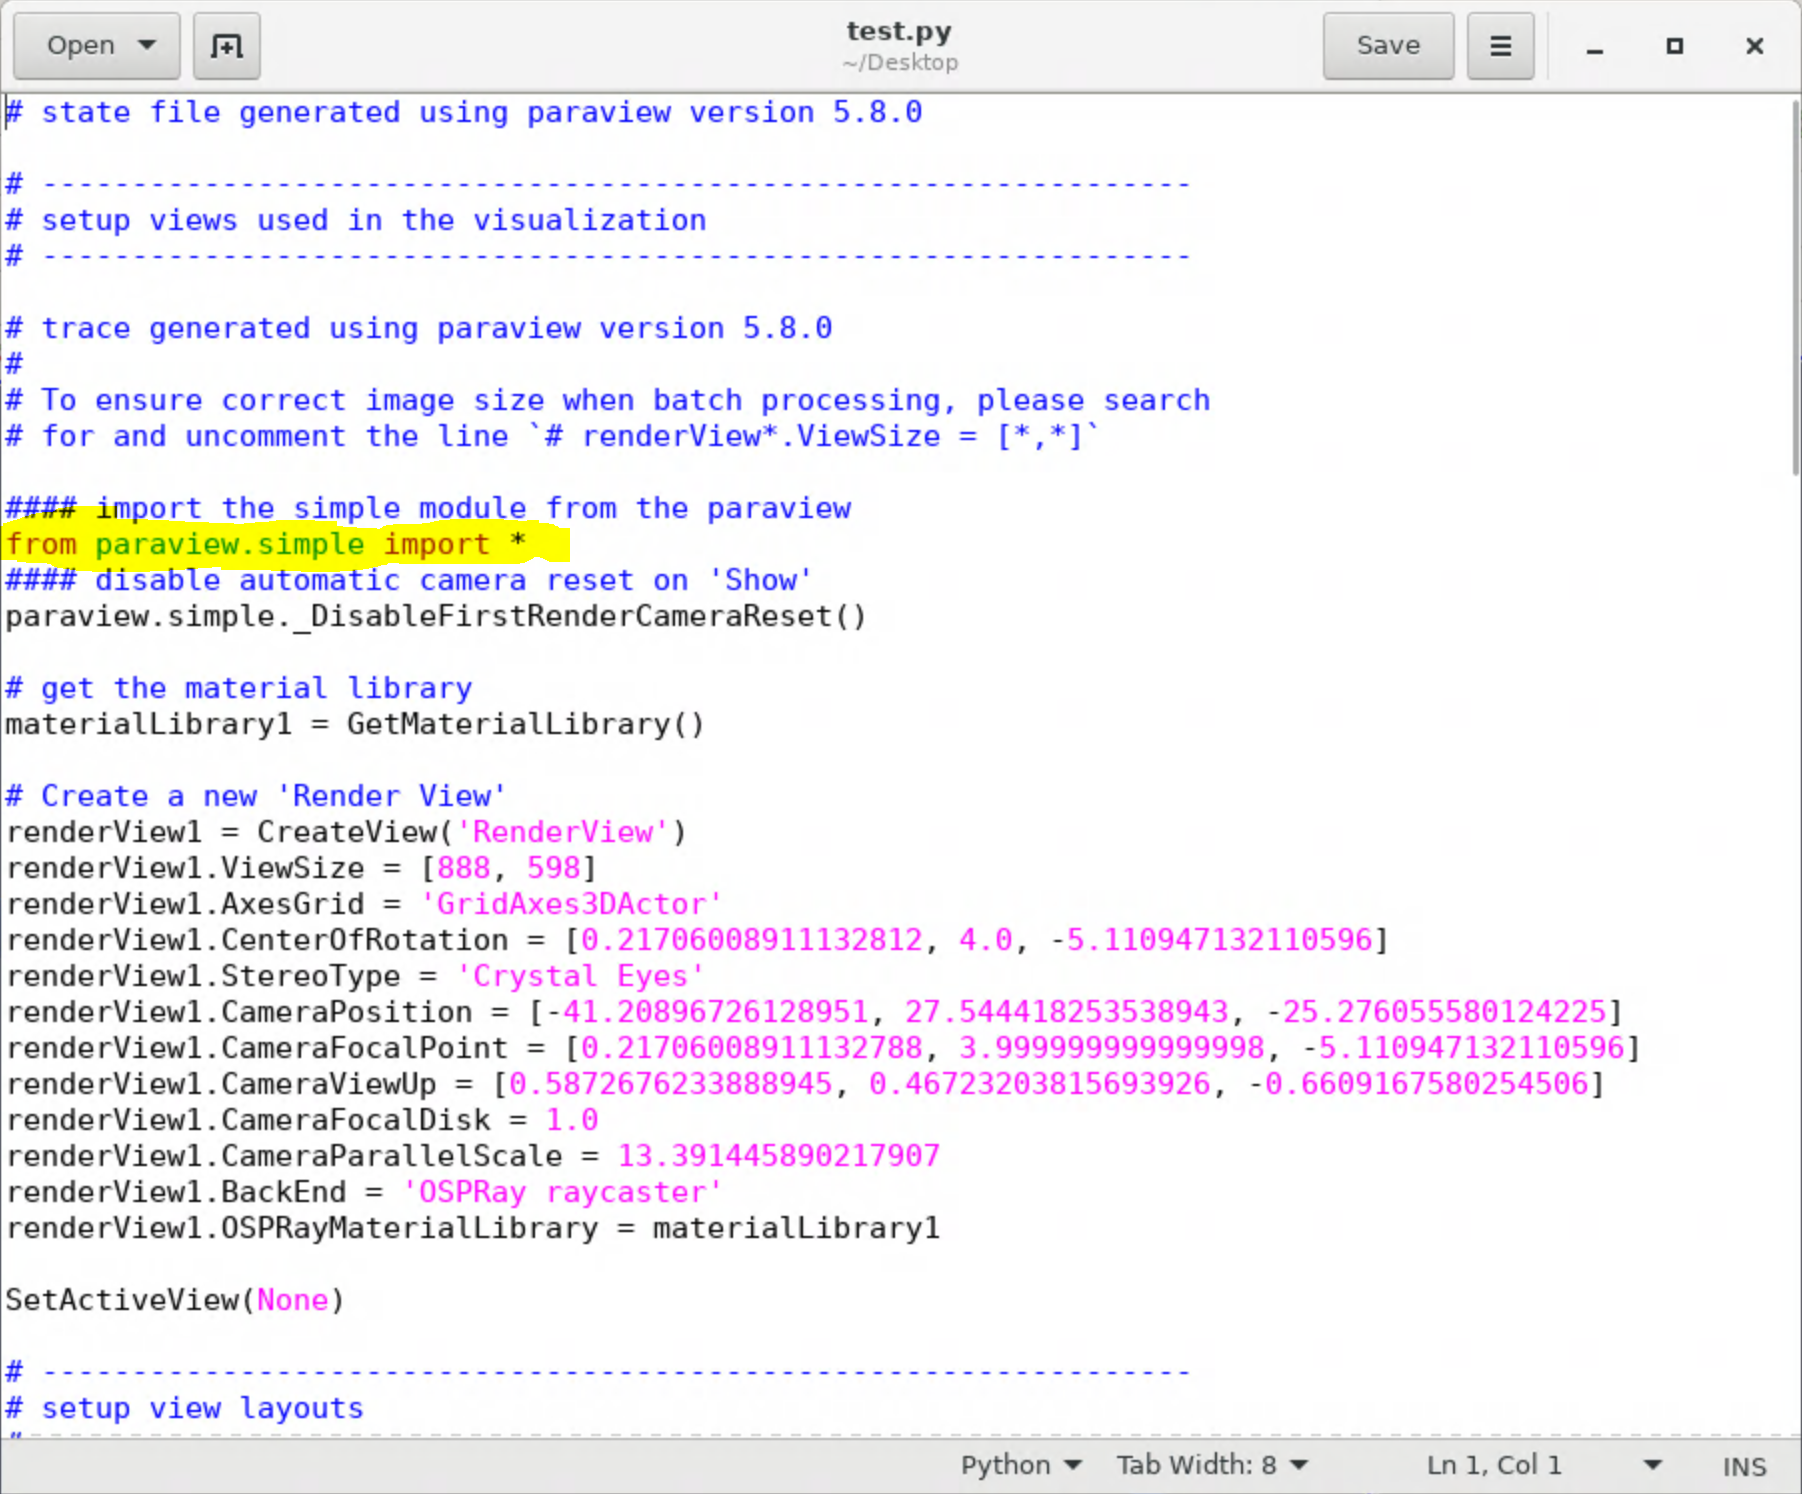
Task: Click the CameraFocalPoint line
Action: 823,1048
